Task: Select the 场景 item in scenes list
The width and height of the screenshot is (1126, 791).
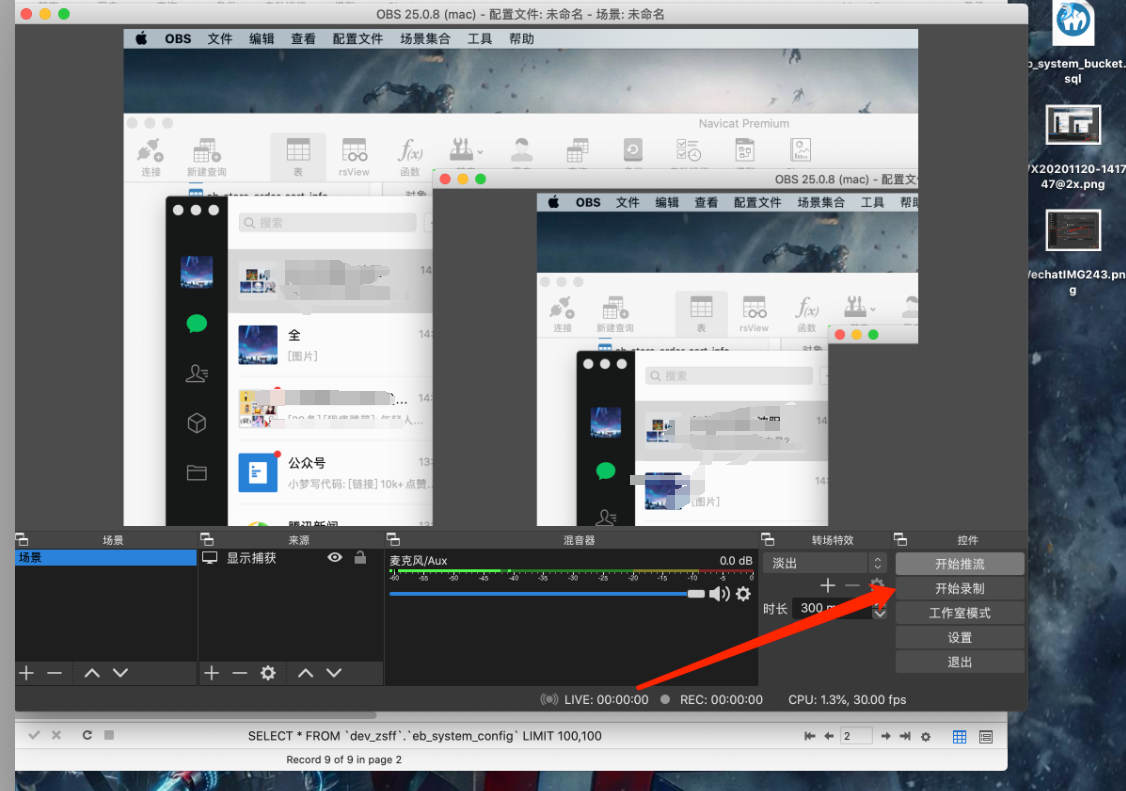Action: [x=106, y=558]
